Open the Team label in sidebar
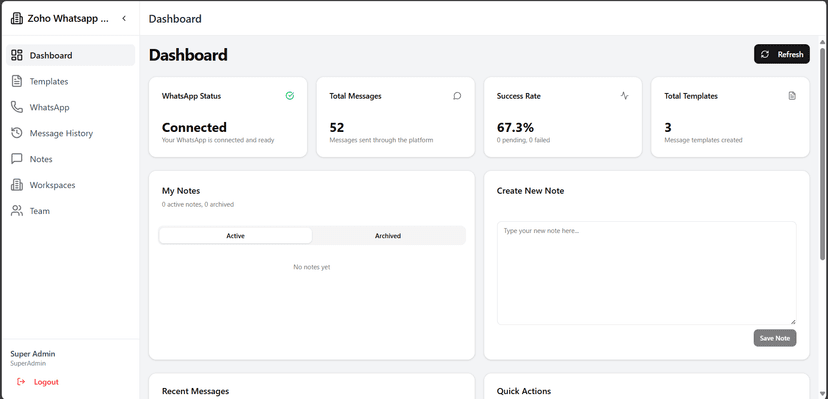This screenshot has height=399, width=828. pos(40,211)
